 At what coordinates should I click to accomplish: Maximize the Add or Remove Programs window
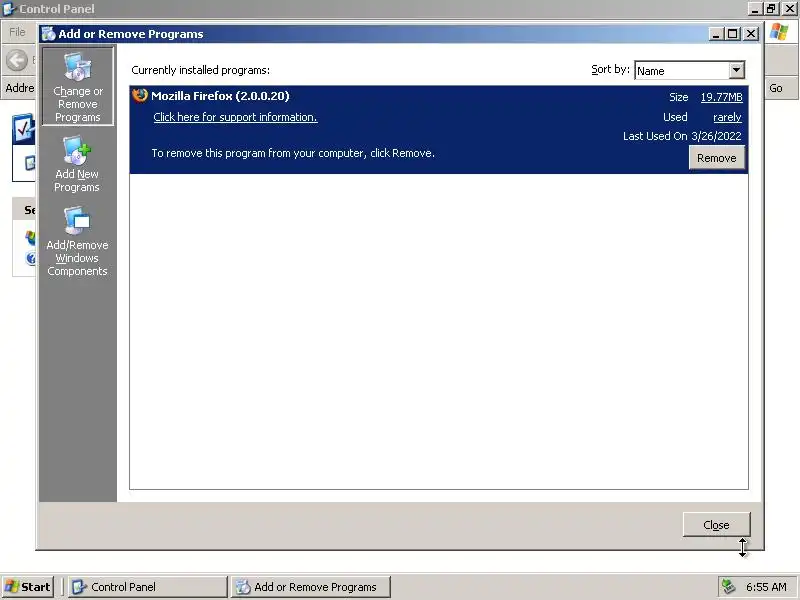[x=733, y=34]
